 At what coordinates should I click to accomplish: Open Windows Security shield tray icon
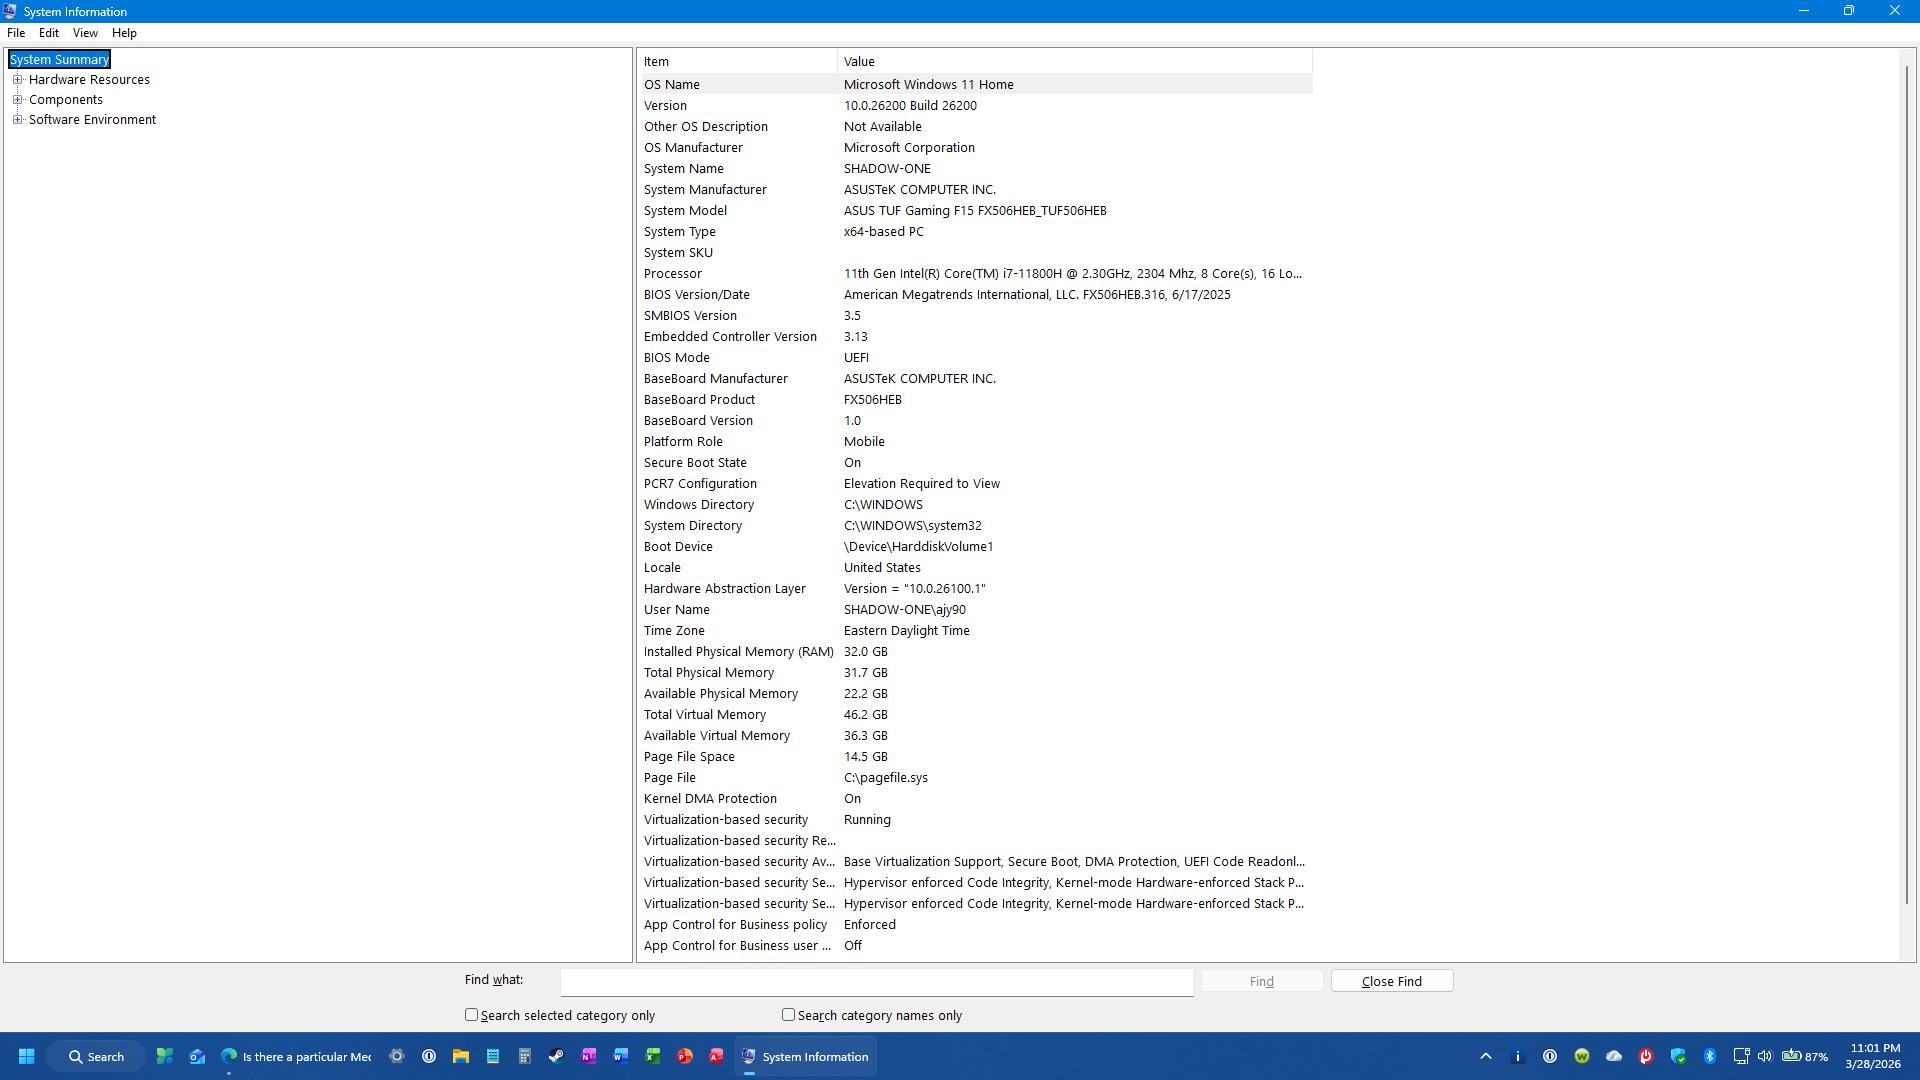tap(1678, 1056)
